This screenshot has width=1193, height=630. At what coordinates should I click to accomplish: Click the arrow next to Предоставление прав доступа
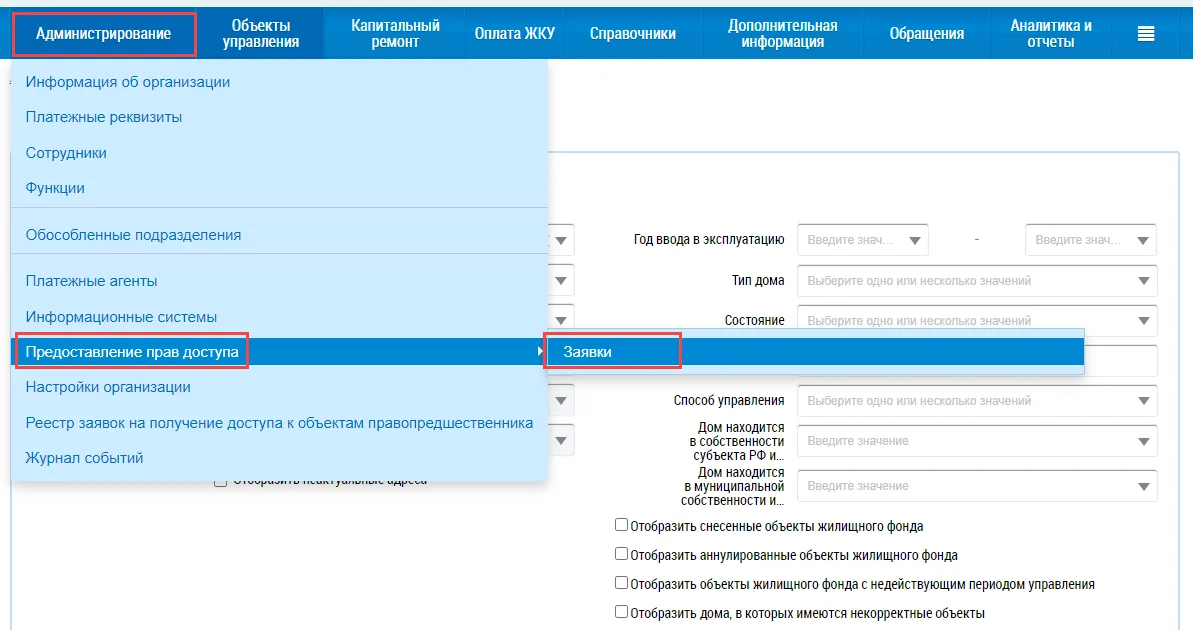coord(539,352)
